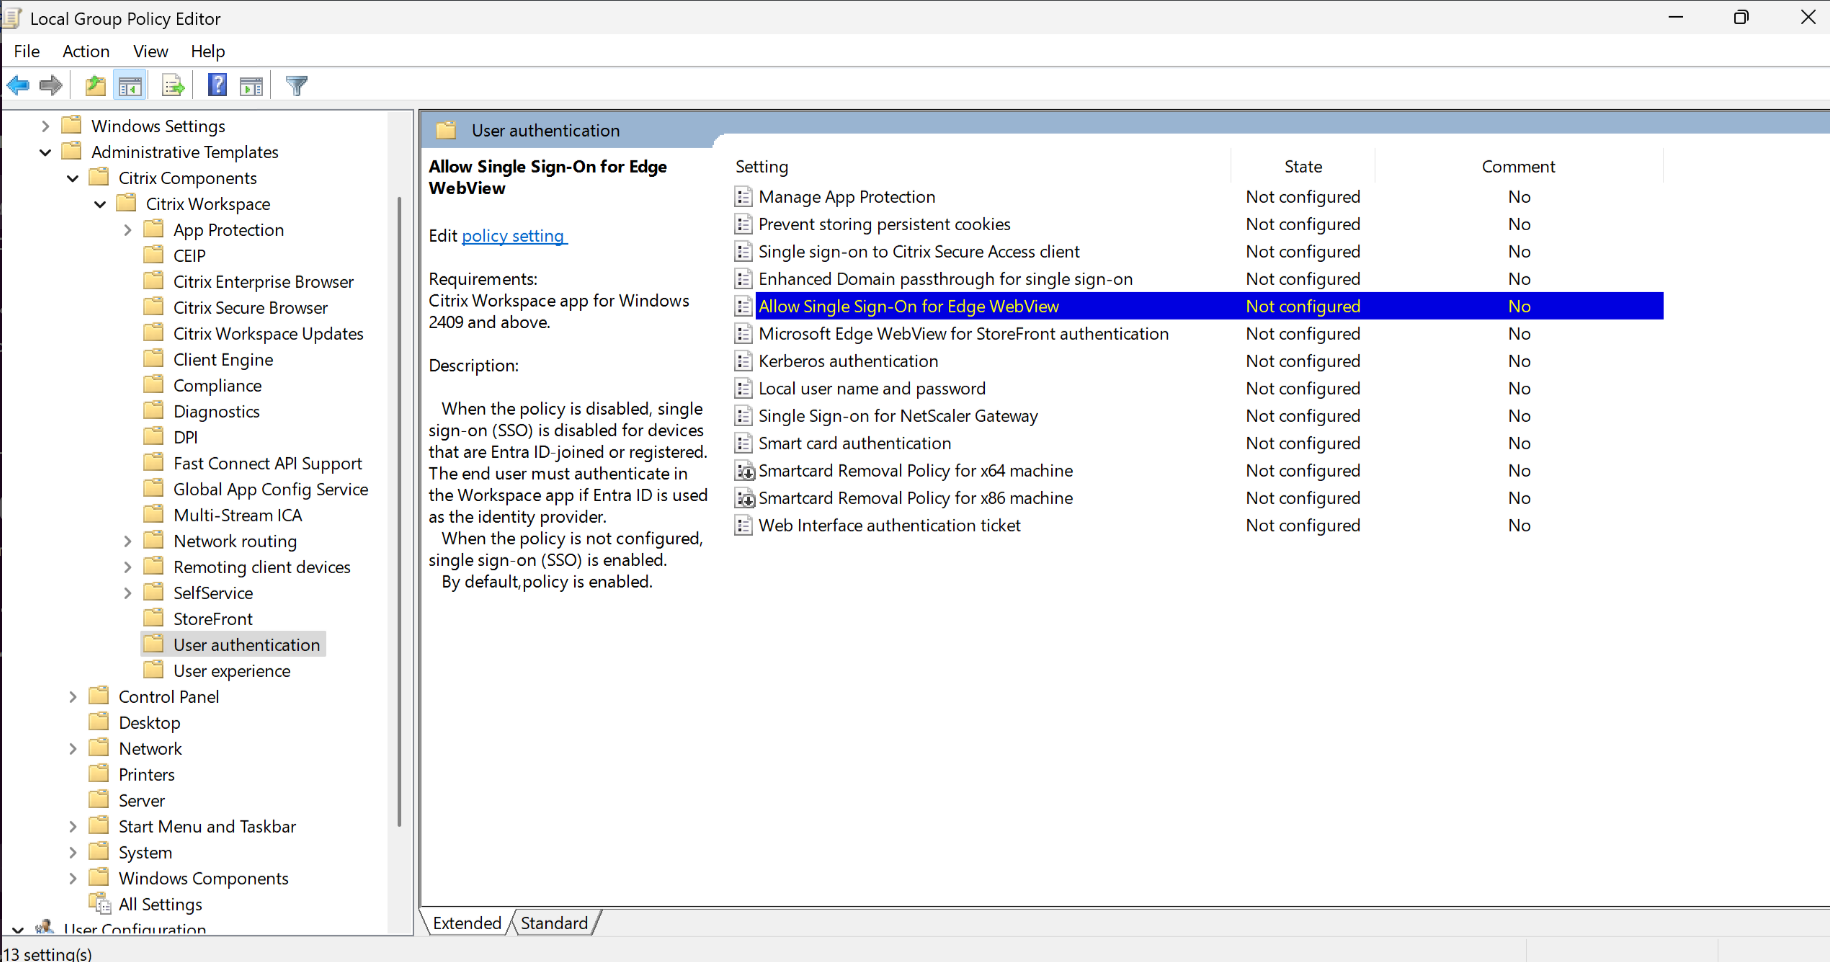1830x962 pixels.
Task: Select Citrix Workspace Updates in the tree
Action: (268, 334)
